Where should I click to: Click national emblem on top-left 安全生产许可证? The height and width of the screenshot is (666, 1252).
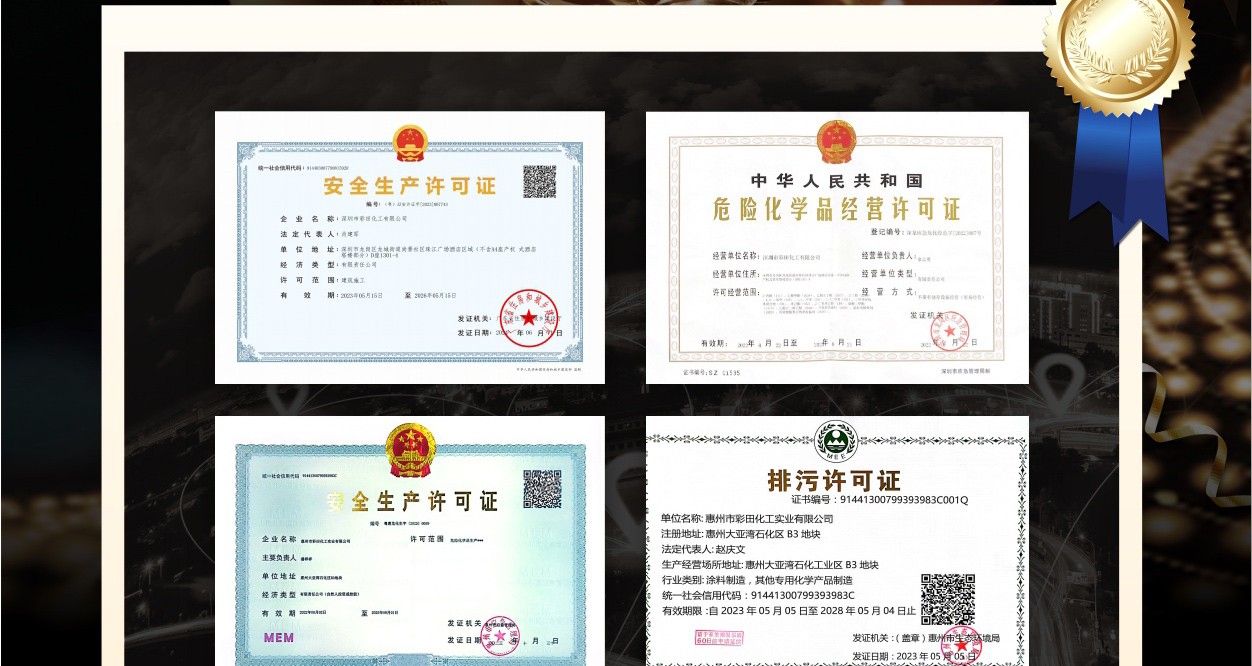click(410, 144)
